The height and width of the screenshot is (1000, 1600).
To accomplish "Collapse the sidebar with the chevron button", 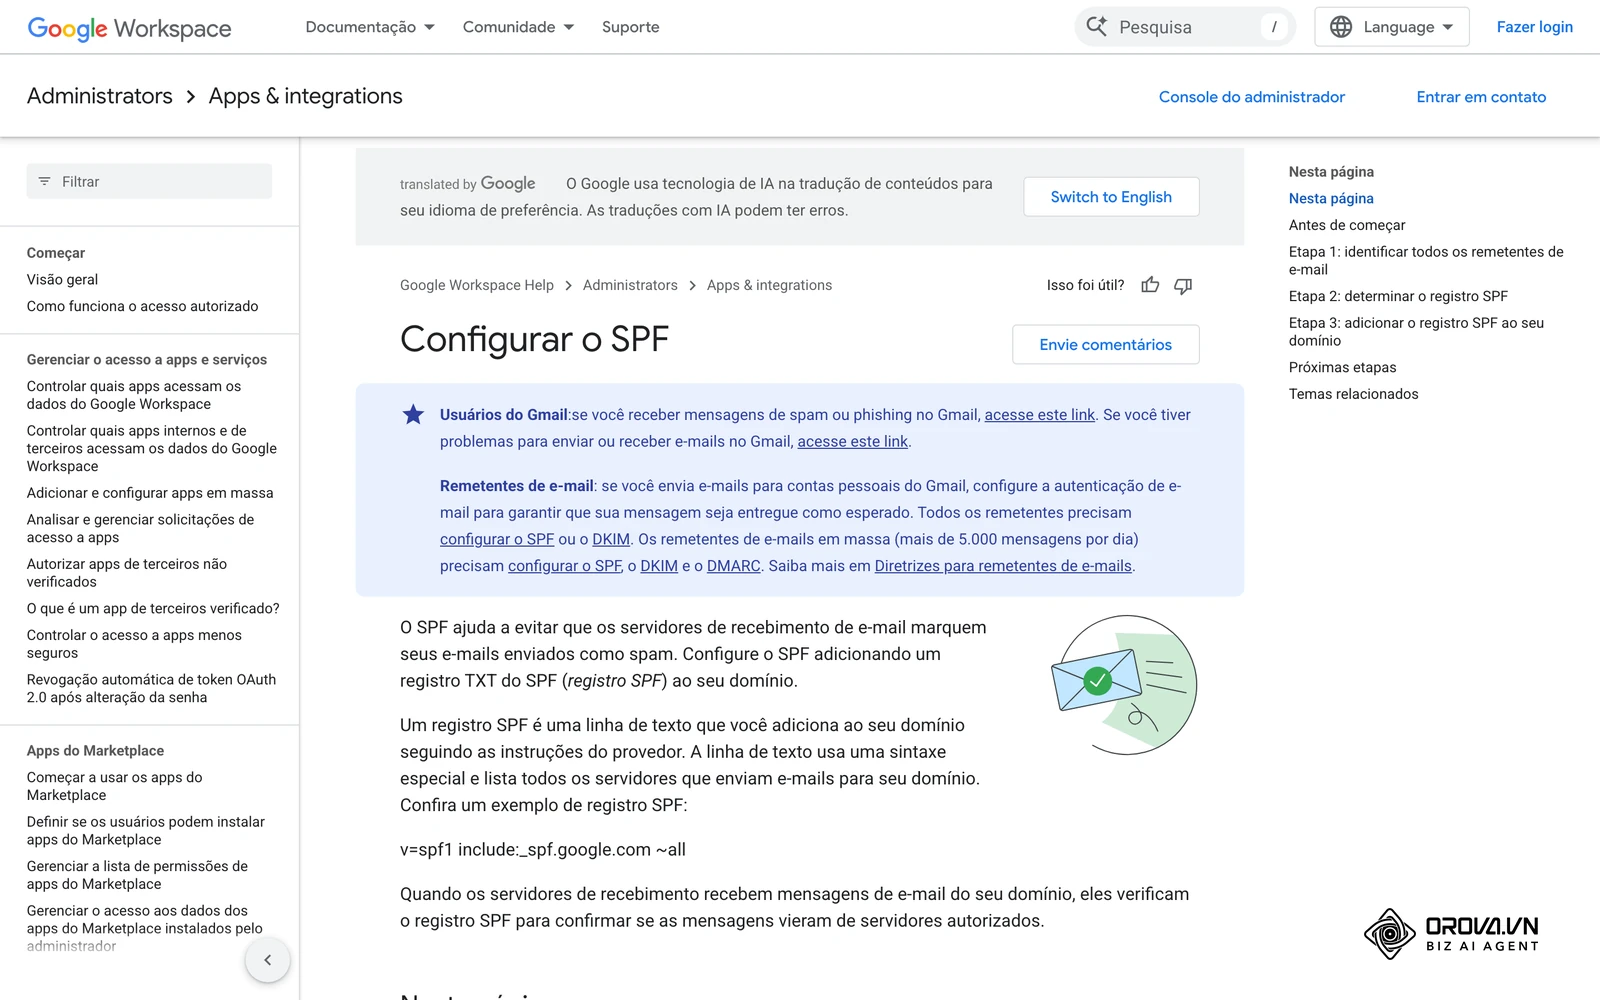I will click(267, 960).
